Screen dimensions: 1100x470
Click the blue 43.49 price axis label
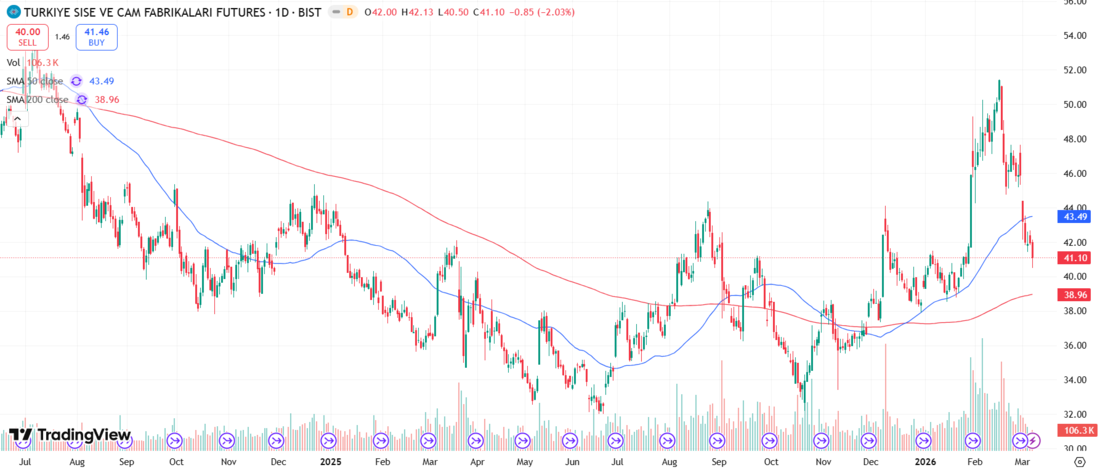click(1075, 216)
